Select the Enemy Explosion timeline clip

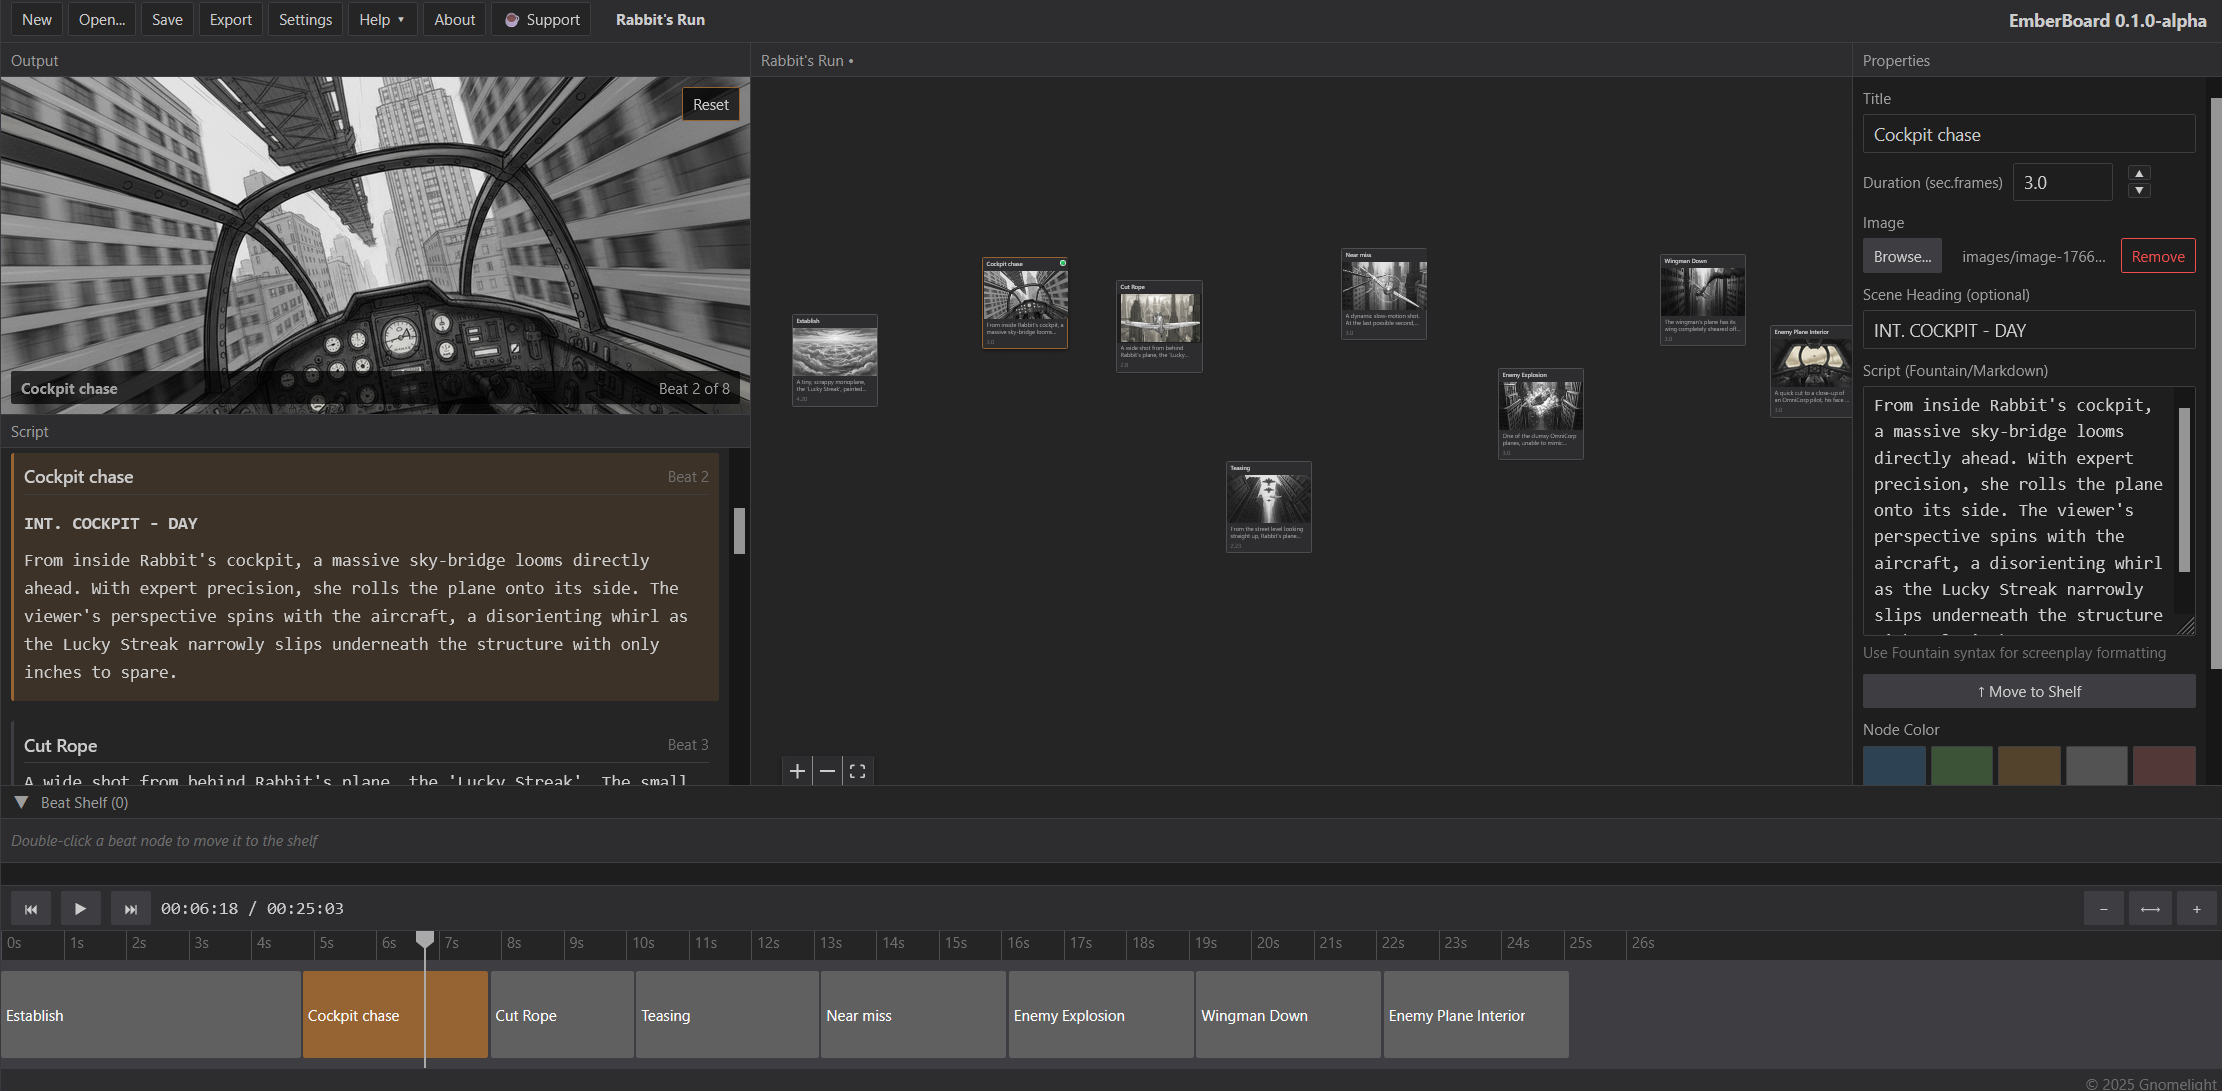tap(1100, 1015)
